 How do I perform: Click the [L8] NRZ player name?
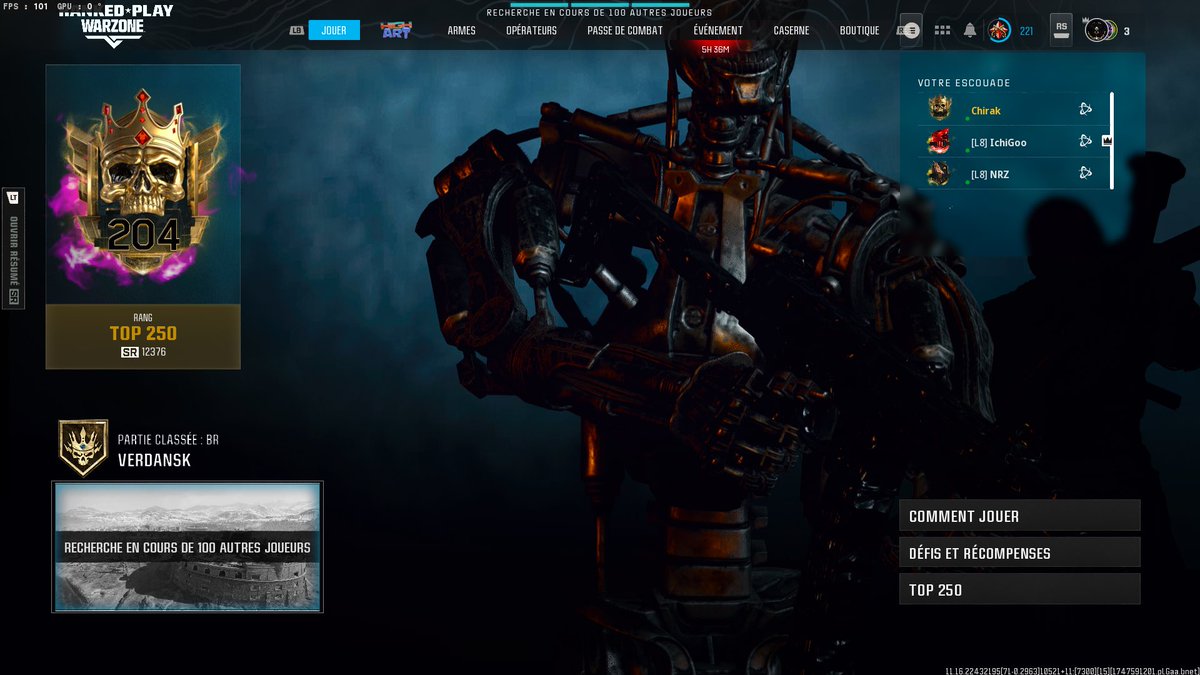coord(989,174)
